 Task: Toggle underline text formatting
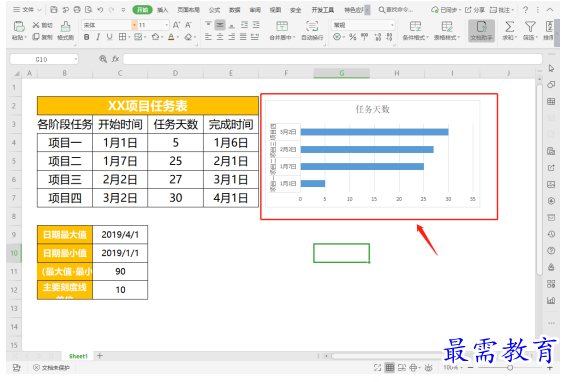110,37
